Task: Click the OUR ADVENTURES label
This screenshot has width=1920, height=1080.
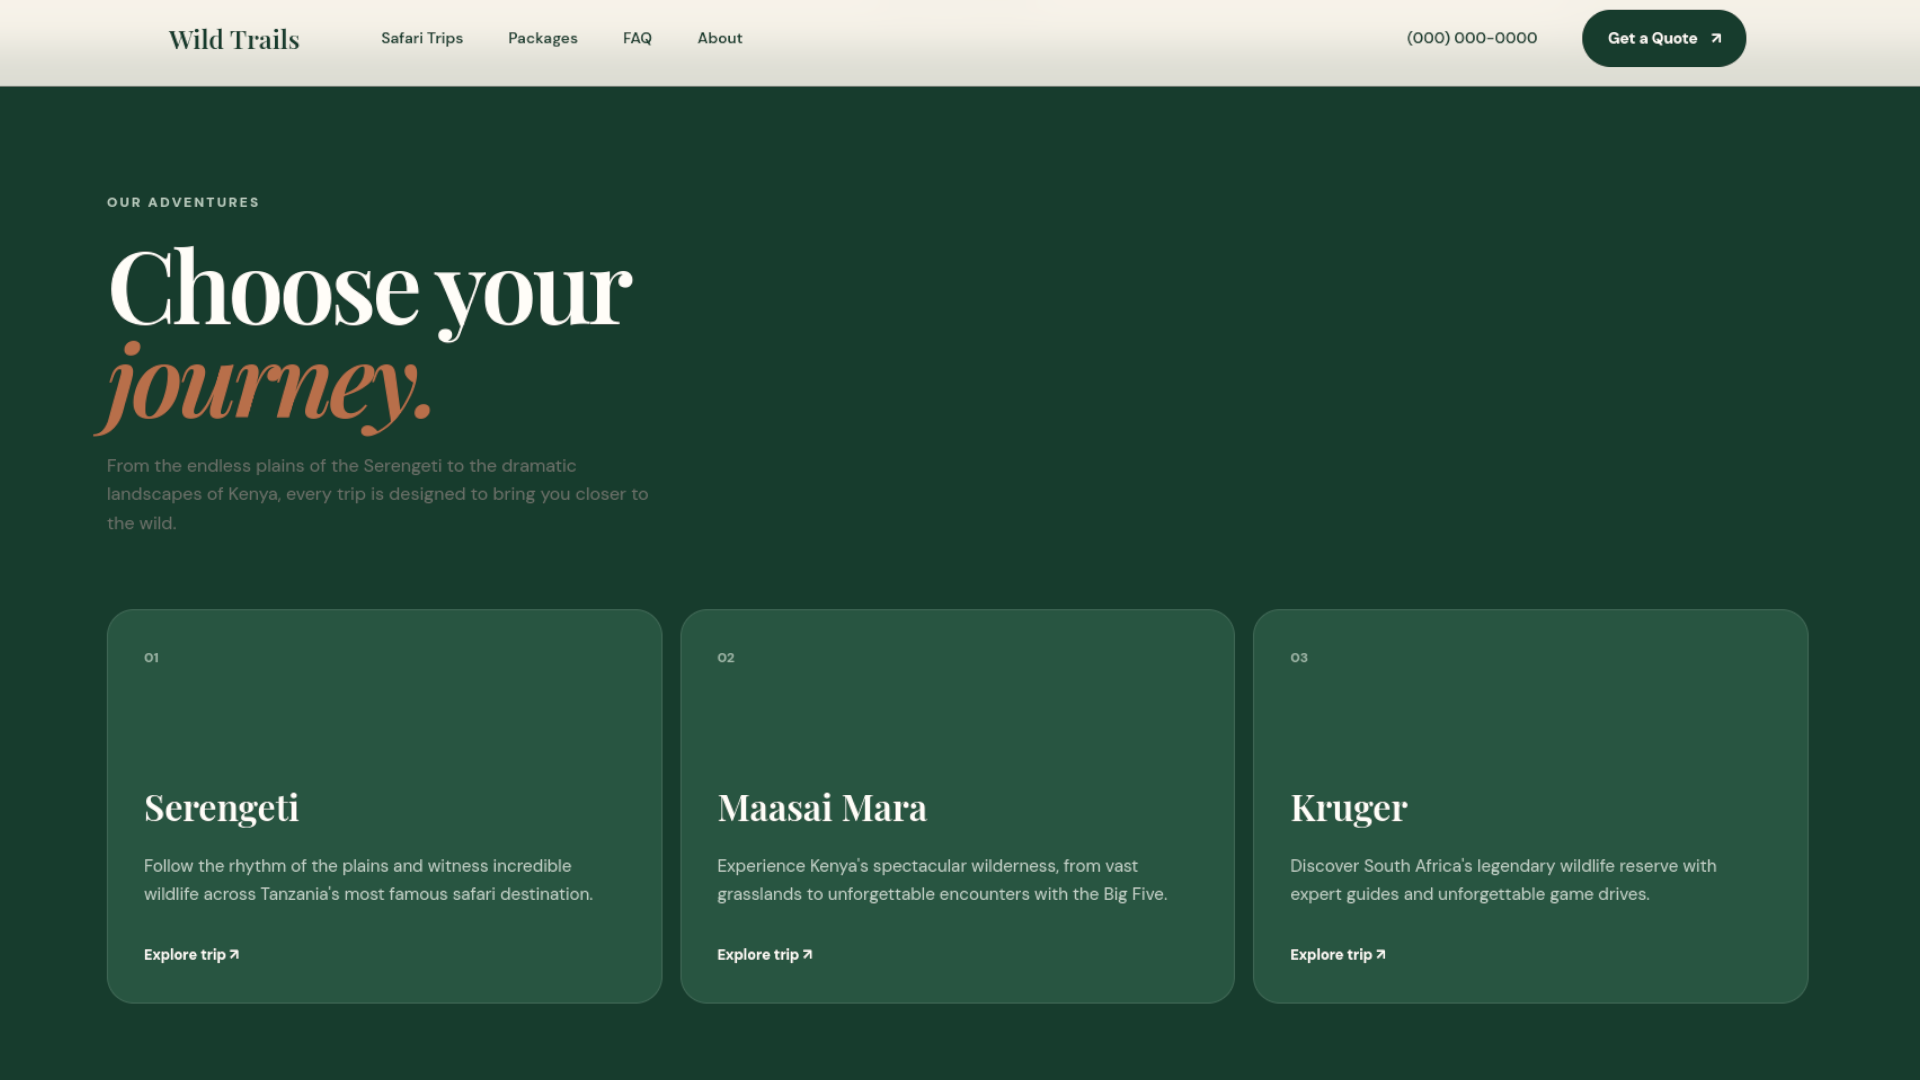Action: click(183, 202)
